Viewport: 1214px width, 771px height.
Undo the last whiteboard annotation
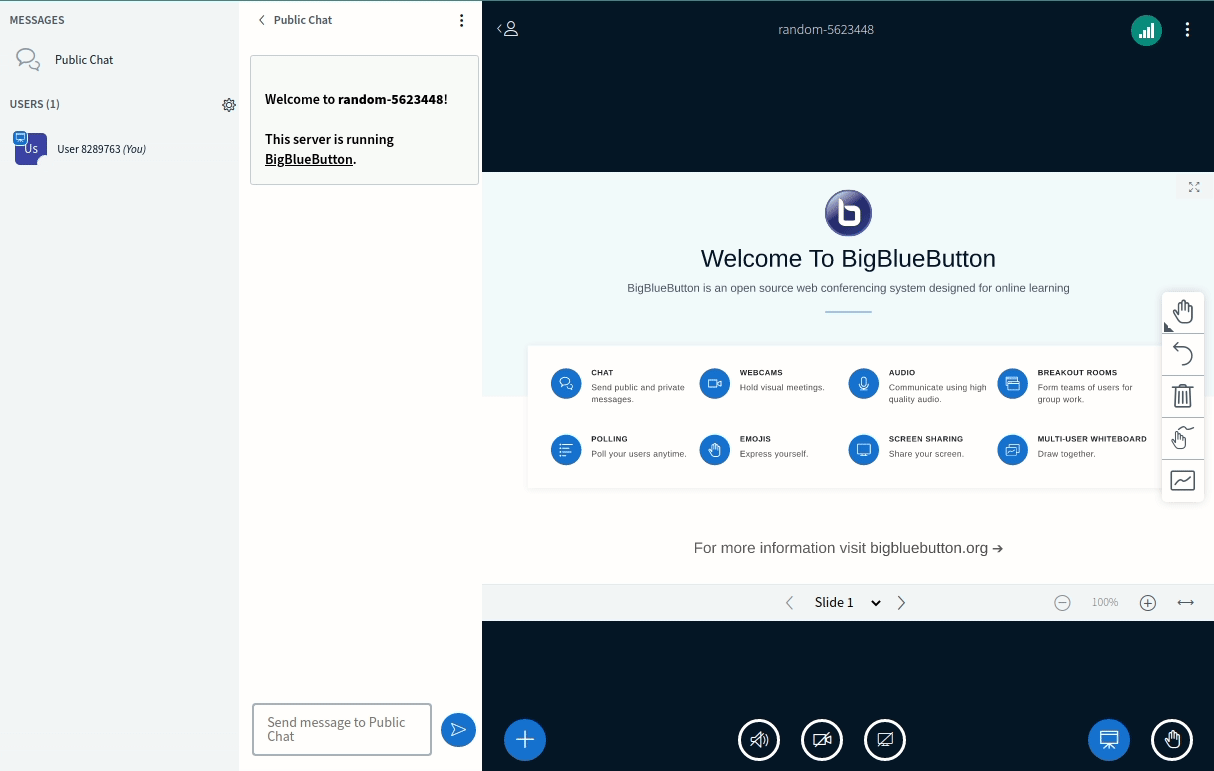(1183, 353)
